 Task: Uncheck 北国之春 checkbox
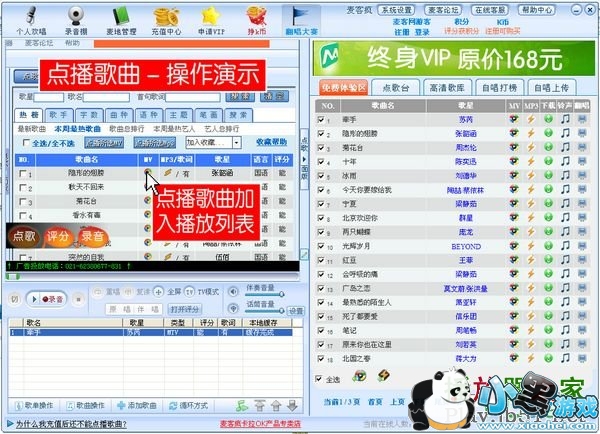pyautogui.click(x=321, y=359)
